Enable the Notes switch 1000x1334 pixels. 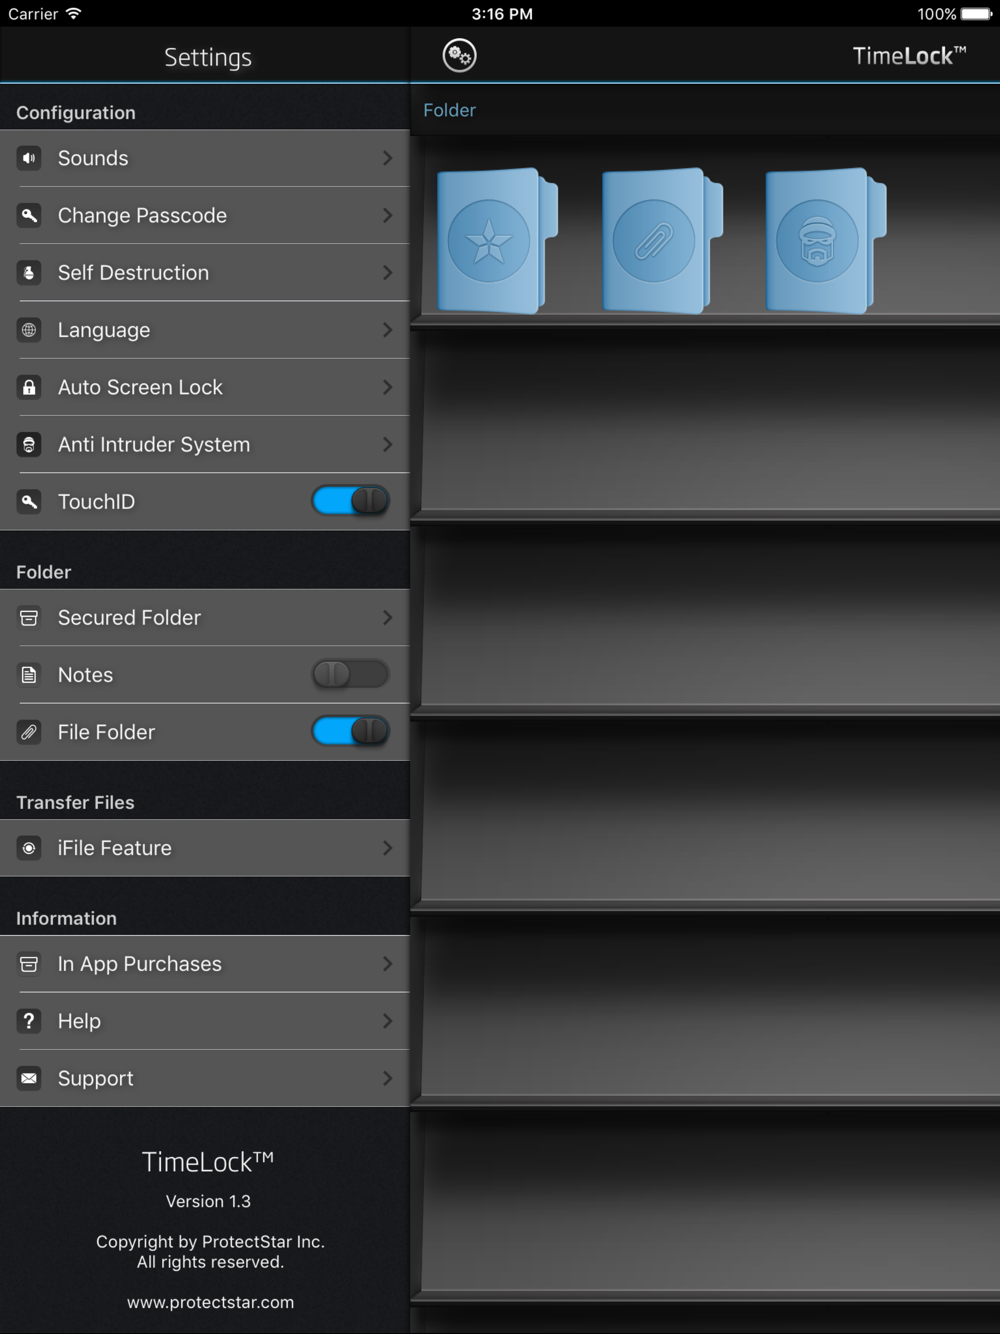[350, 674]
